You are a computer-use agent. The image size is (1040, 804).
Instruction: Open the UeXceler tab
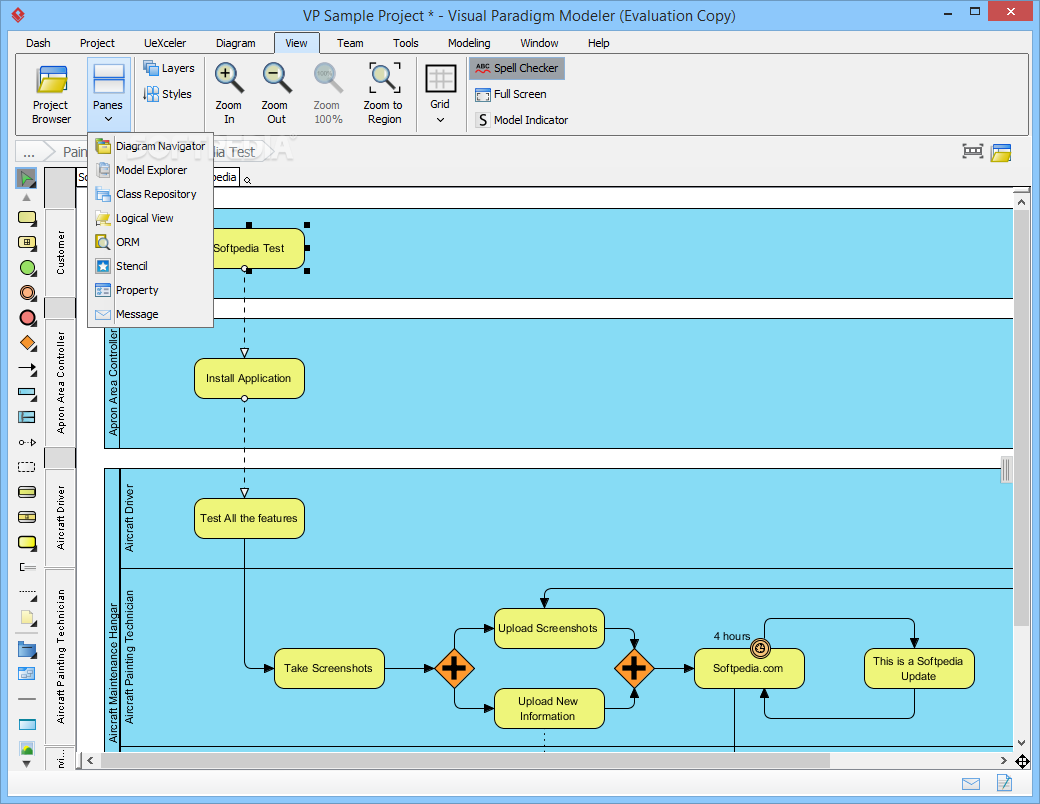click(165, 43)
